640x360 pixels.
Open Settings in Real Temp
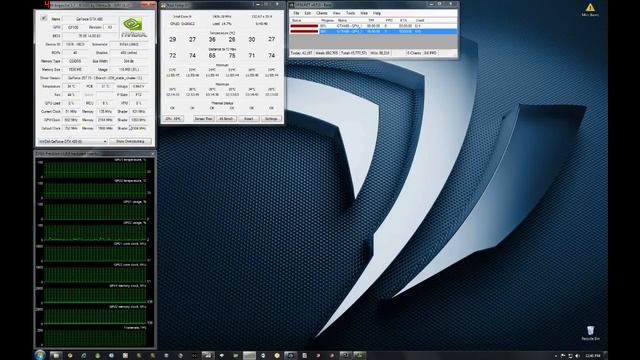point(271,118)
